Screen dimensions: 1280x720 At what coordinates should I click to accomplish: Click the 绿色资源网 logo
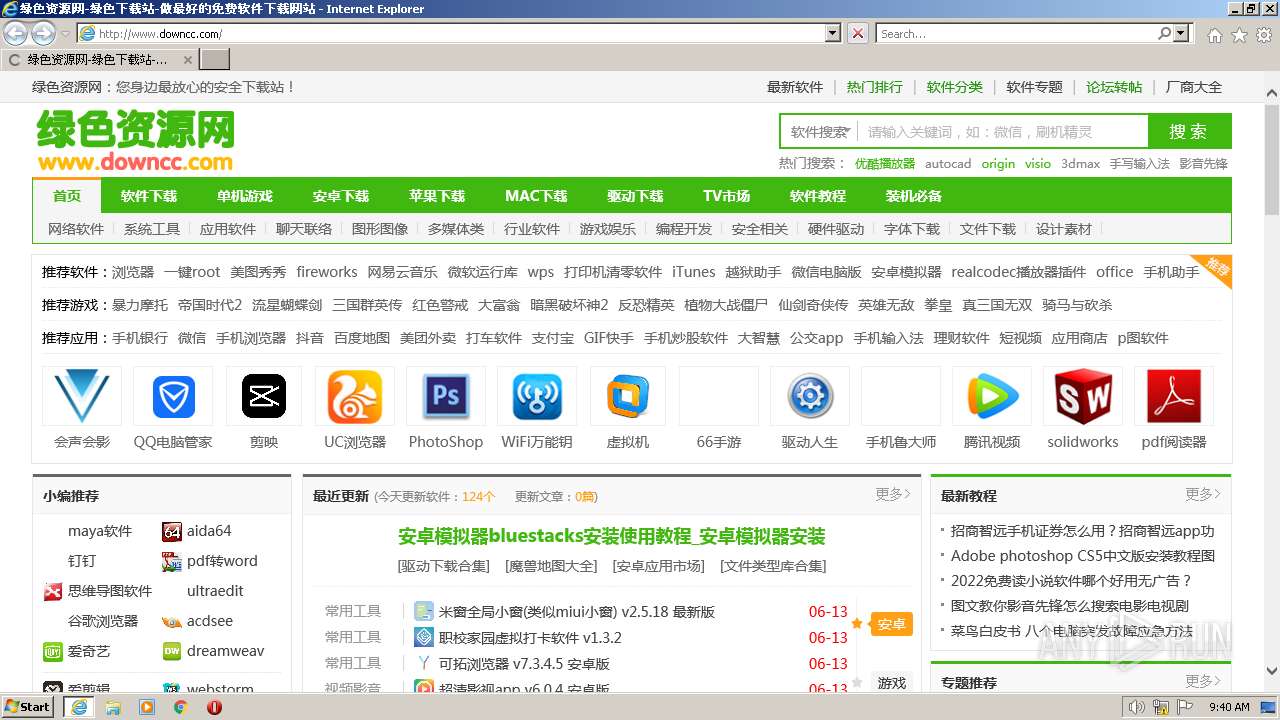click(x=136, y=141)
